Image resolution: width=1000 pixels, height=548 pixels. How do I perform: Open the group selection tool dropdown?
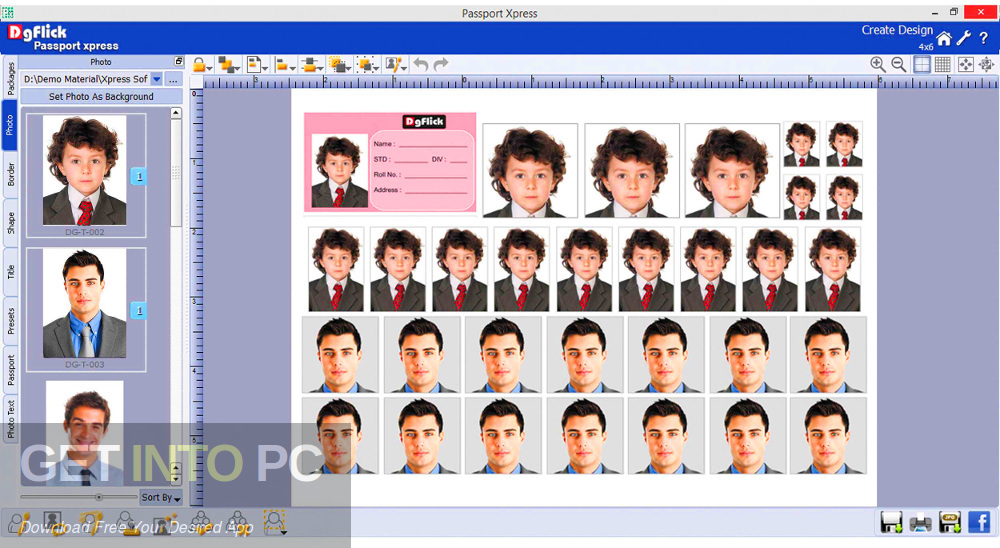pyautogui.click(x=367, y=64)
